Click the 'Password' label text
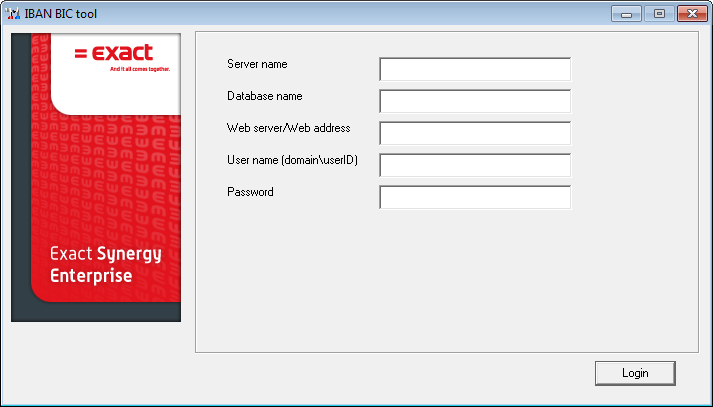Screen dimensions: 713x407 pyautogui.click(x=250, y=192)
